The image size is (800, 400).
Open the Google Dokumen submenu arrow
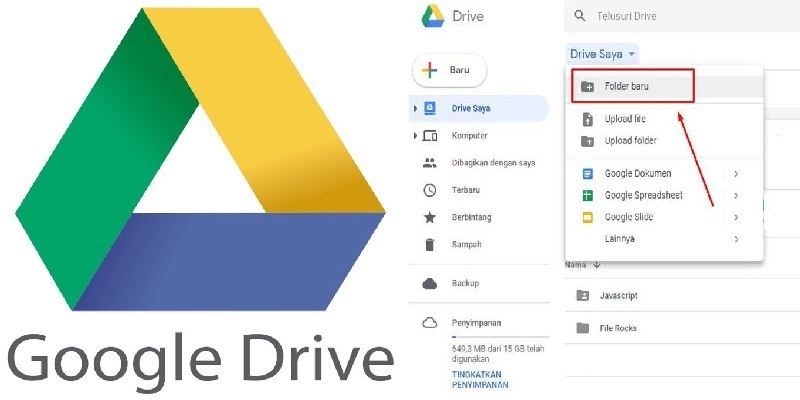pyautogui.click(x=736, y=174)
